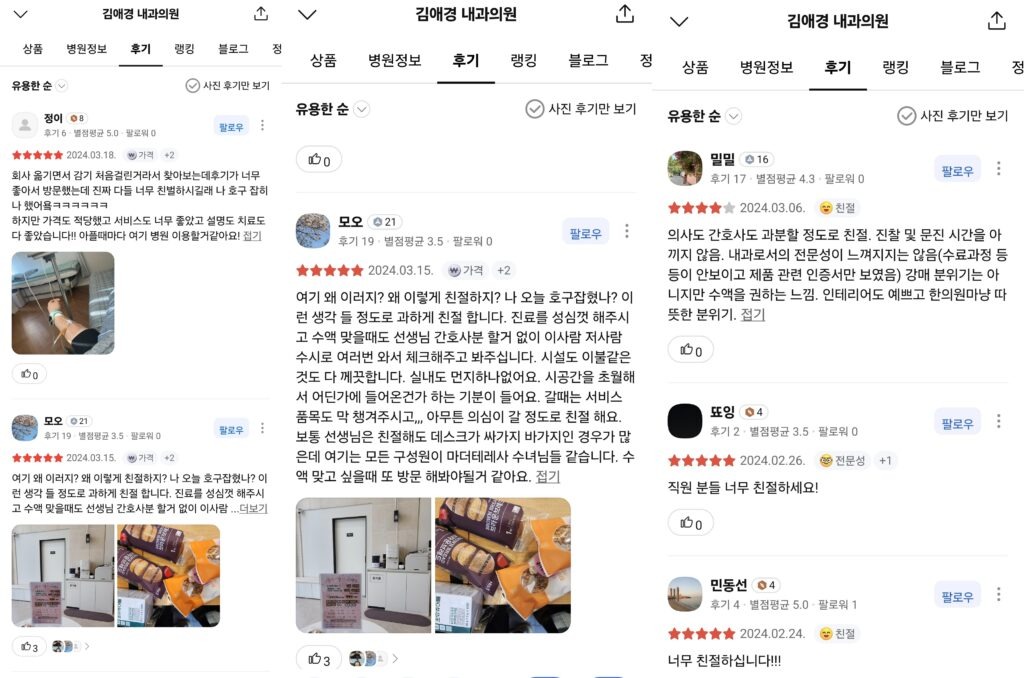Switch to 병원정보 tab in middle panel
The image size is (1024, 678).
tap(394, 61)
